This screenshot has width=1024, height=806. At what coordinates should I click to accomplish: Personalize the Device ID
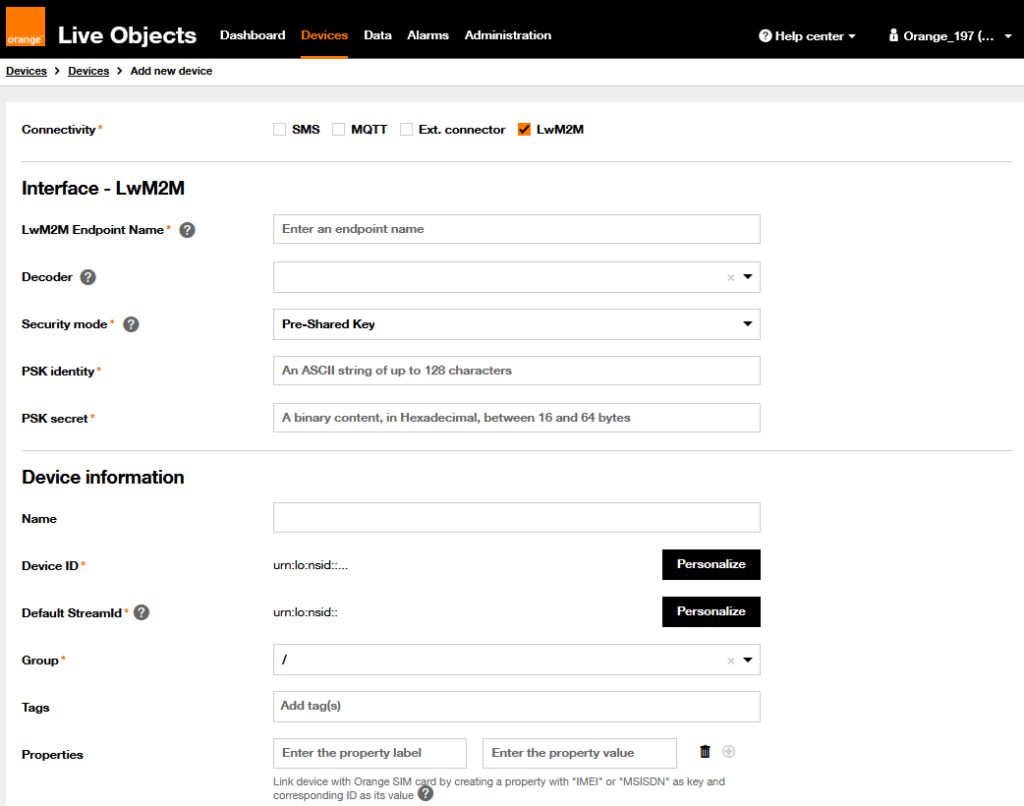(x=711, y=564)
